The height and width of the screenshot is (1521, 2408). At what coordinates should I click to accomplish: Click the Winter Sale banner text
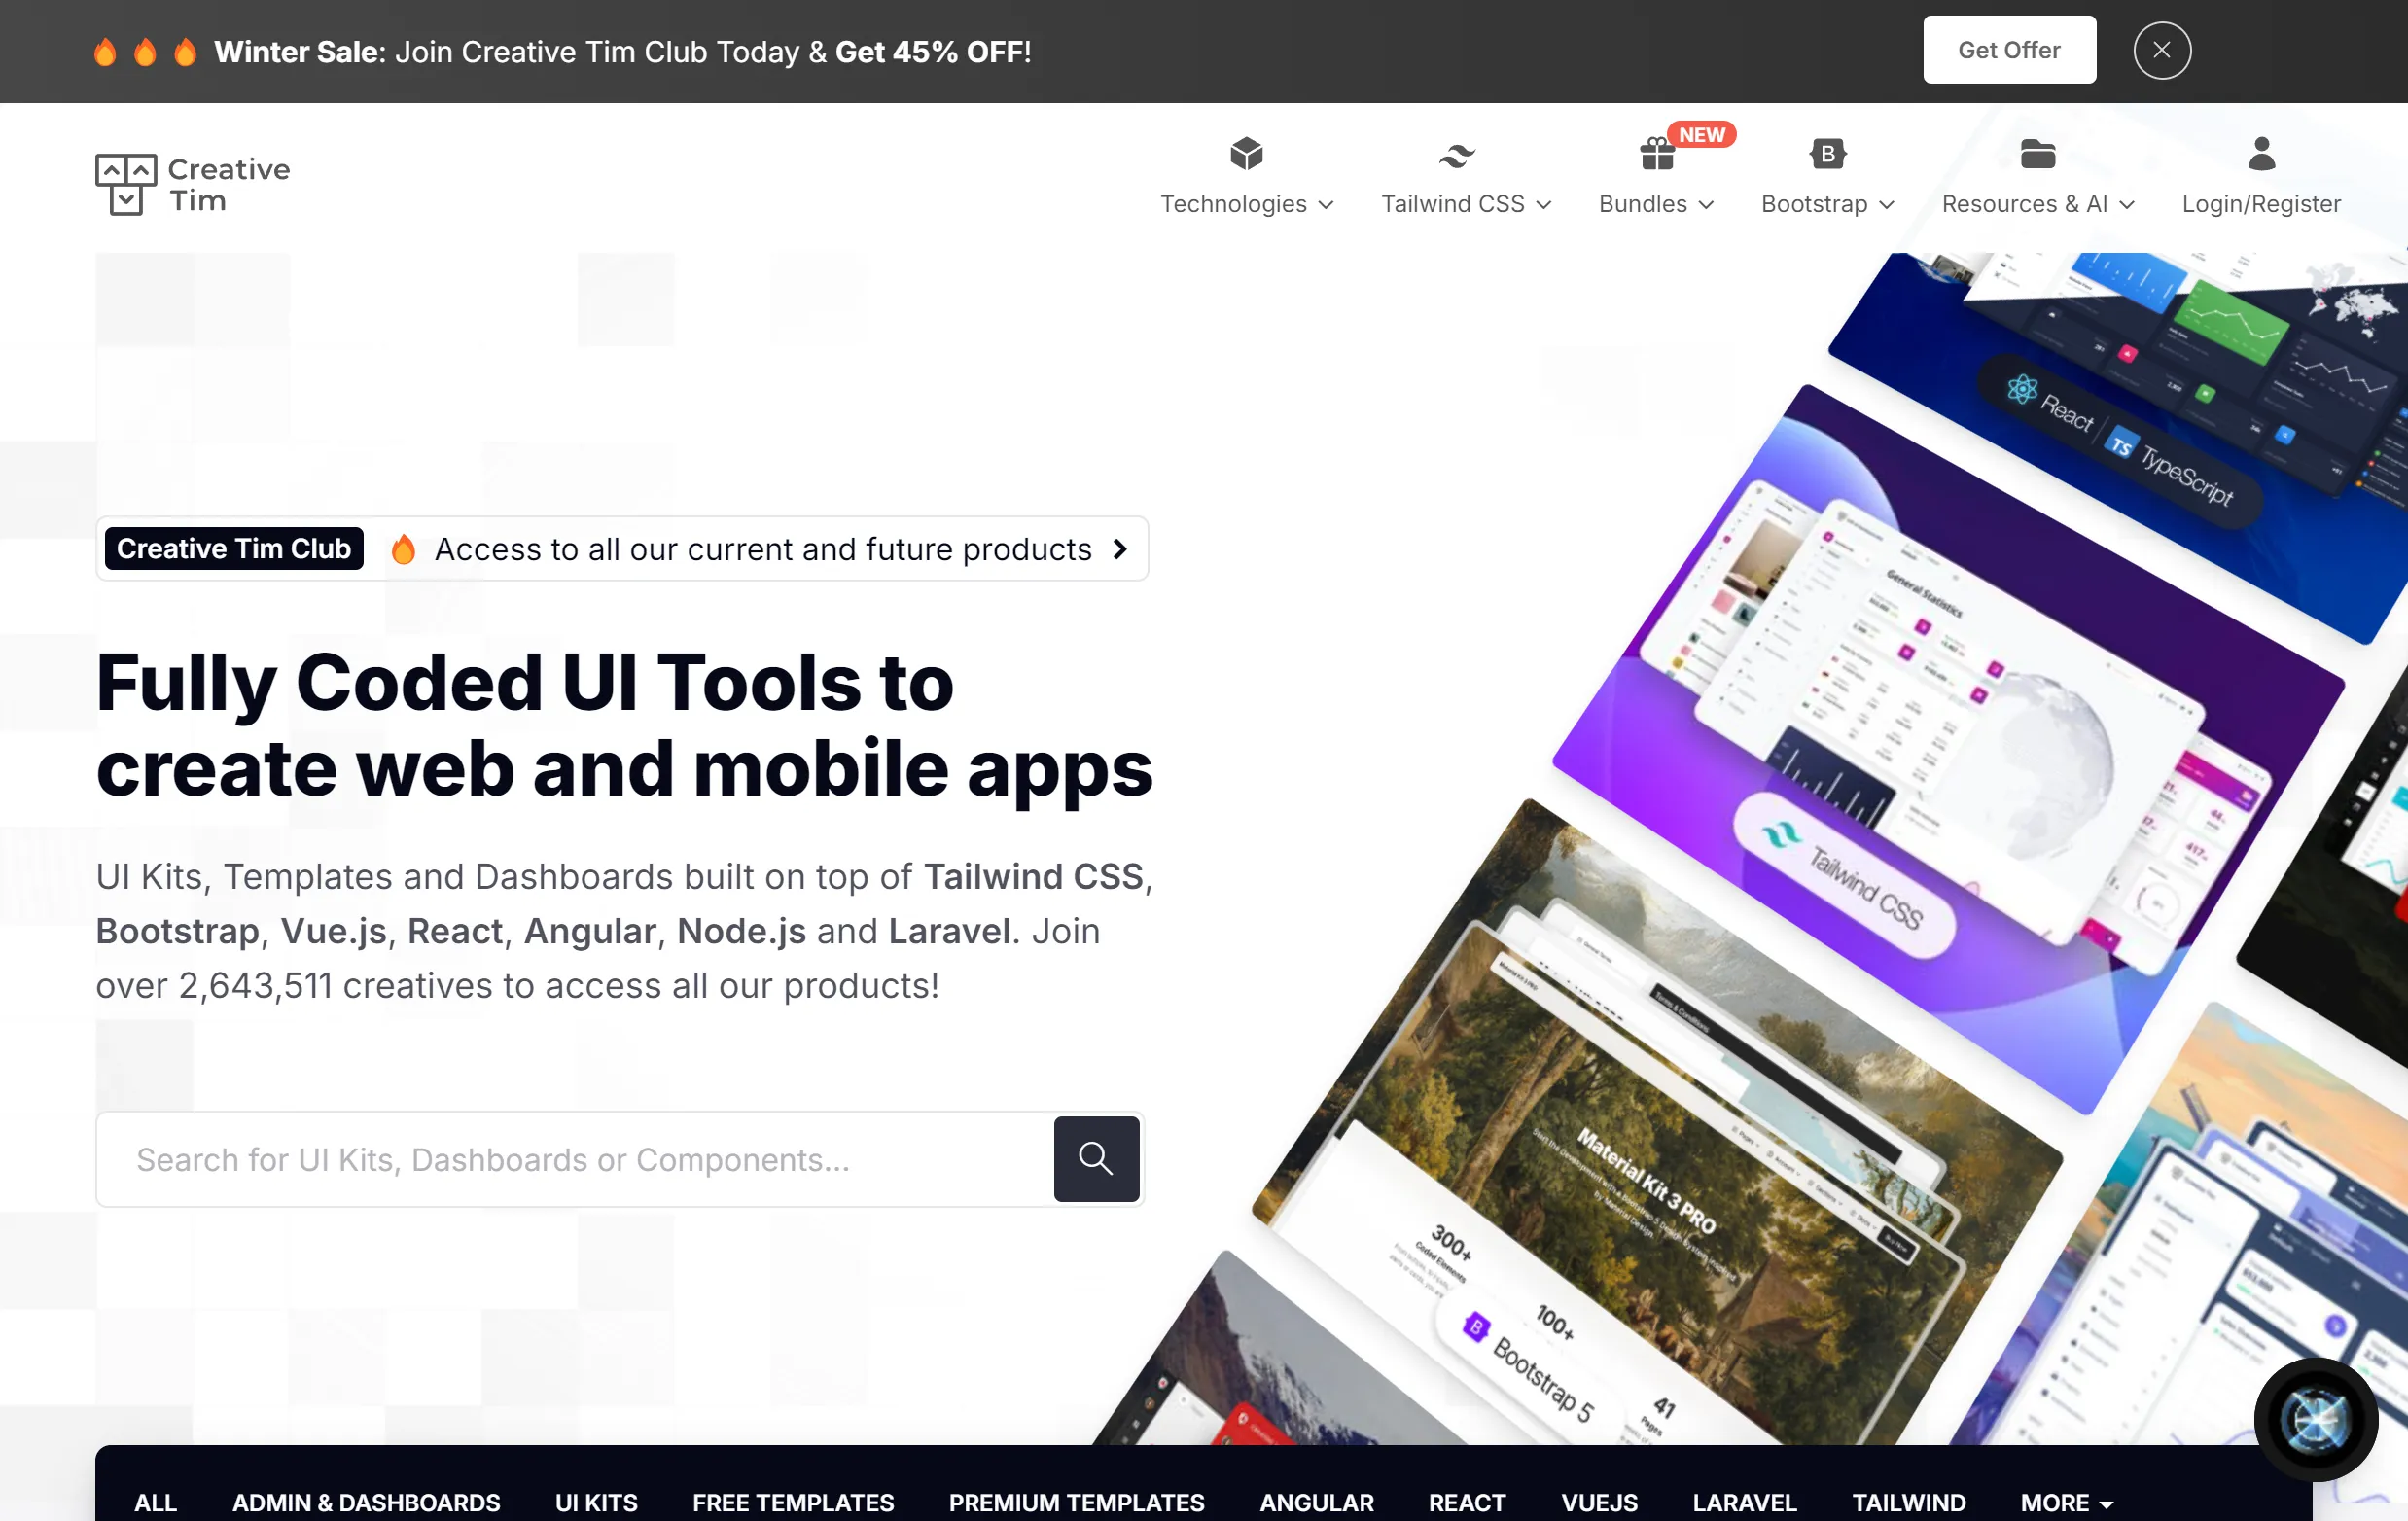(x=622, y=51)
